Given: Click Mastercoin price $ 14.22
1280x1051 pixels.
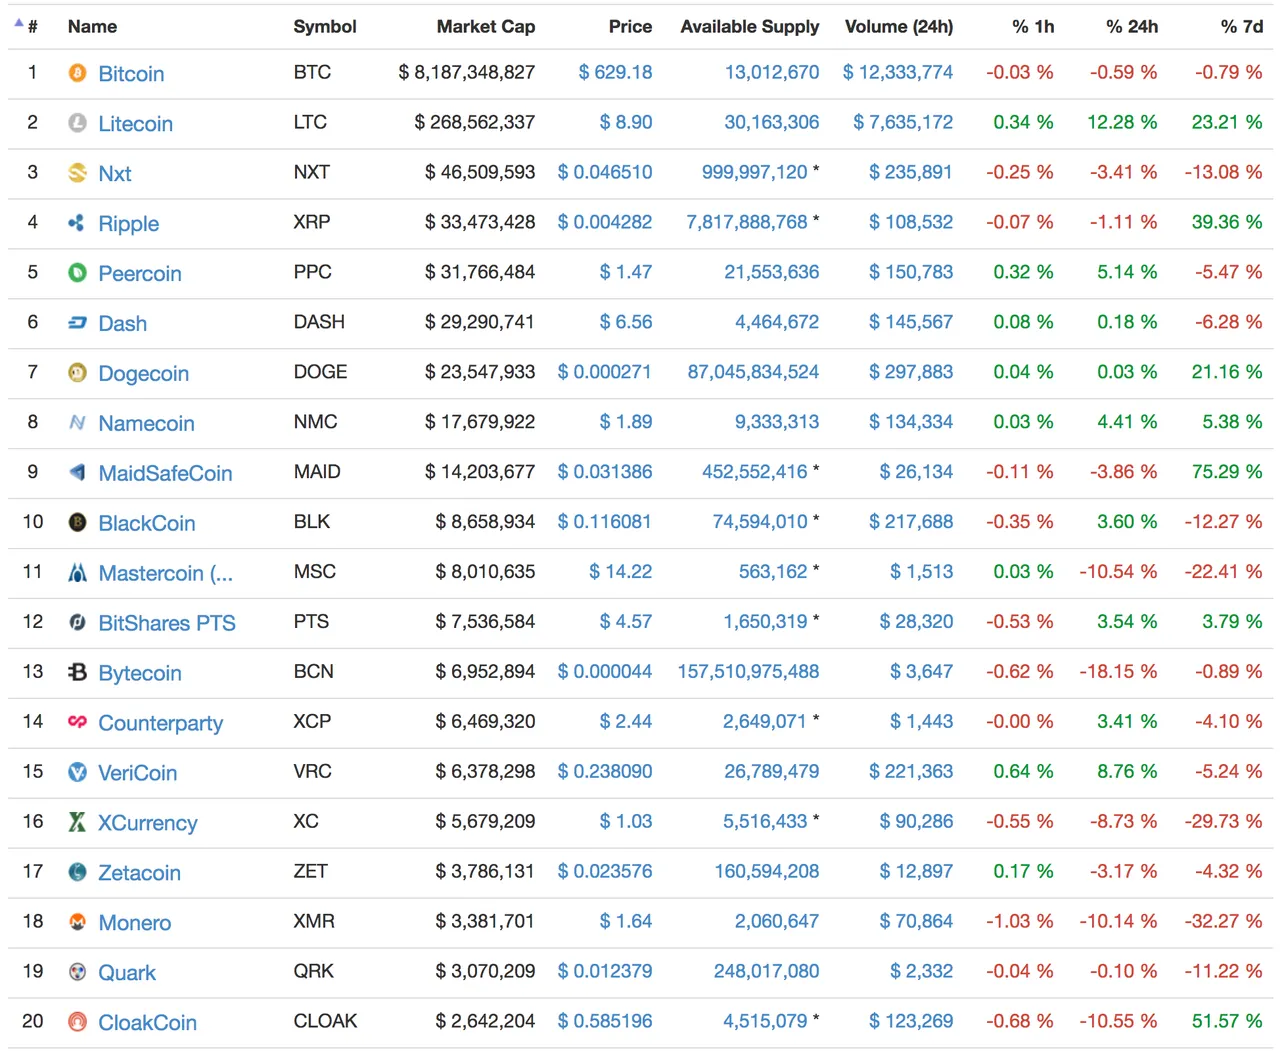Looking at the screenshot, I should click(620, 571).
